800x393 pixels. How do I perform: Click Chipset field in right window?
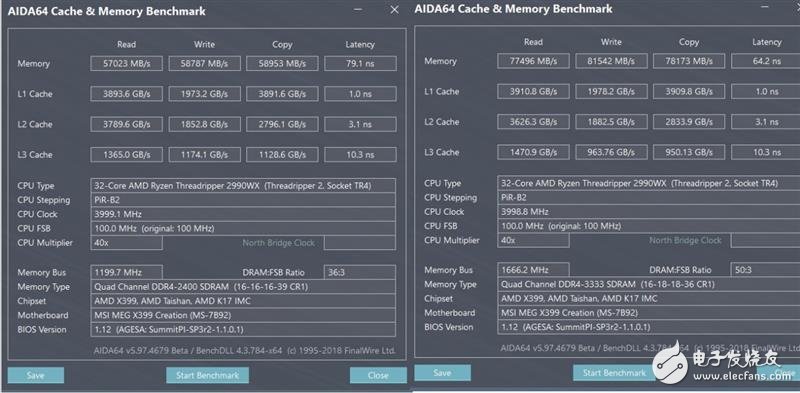(648, 299)
